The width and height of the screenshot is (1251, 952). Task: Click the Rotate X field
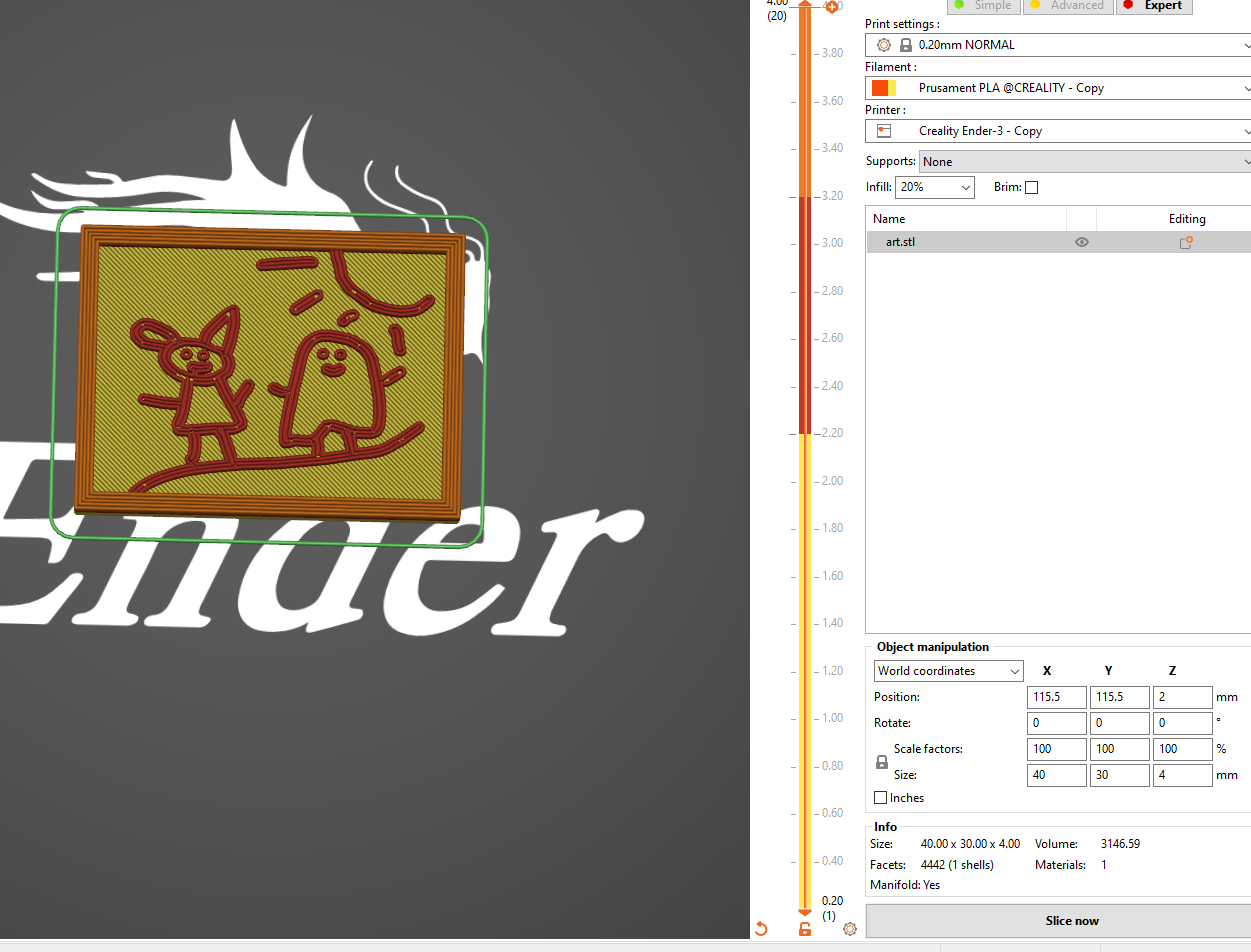pyautogui.click(x=1057, y=723)
